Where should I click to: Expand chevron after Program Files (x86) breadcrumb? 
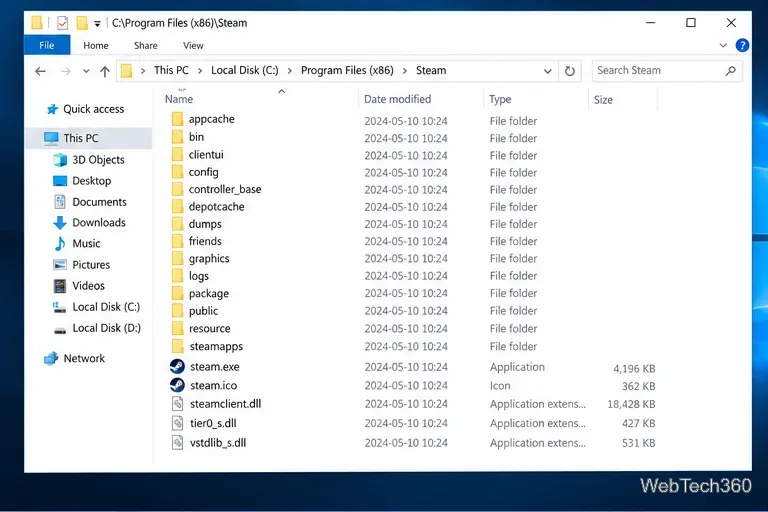coord(405,71)
